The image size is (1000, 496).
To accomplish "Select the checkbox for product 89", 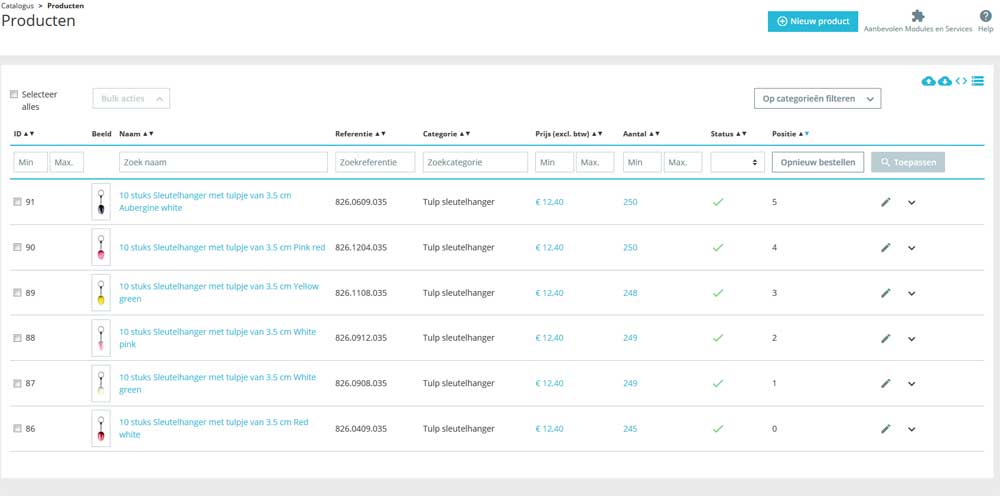I will click(x=17, y=293).
